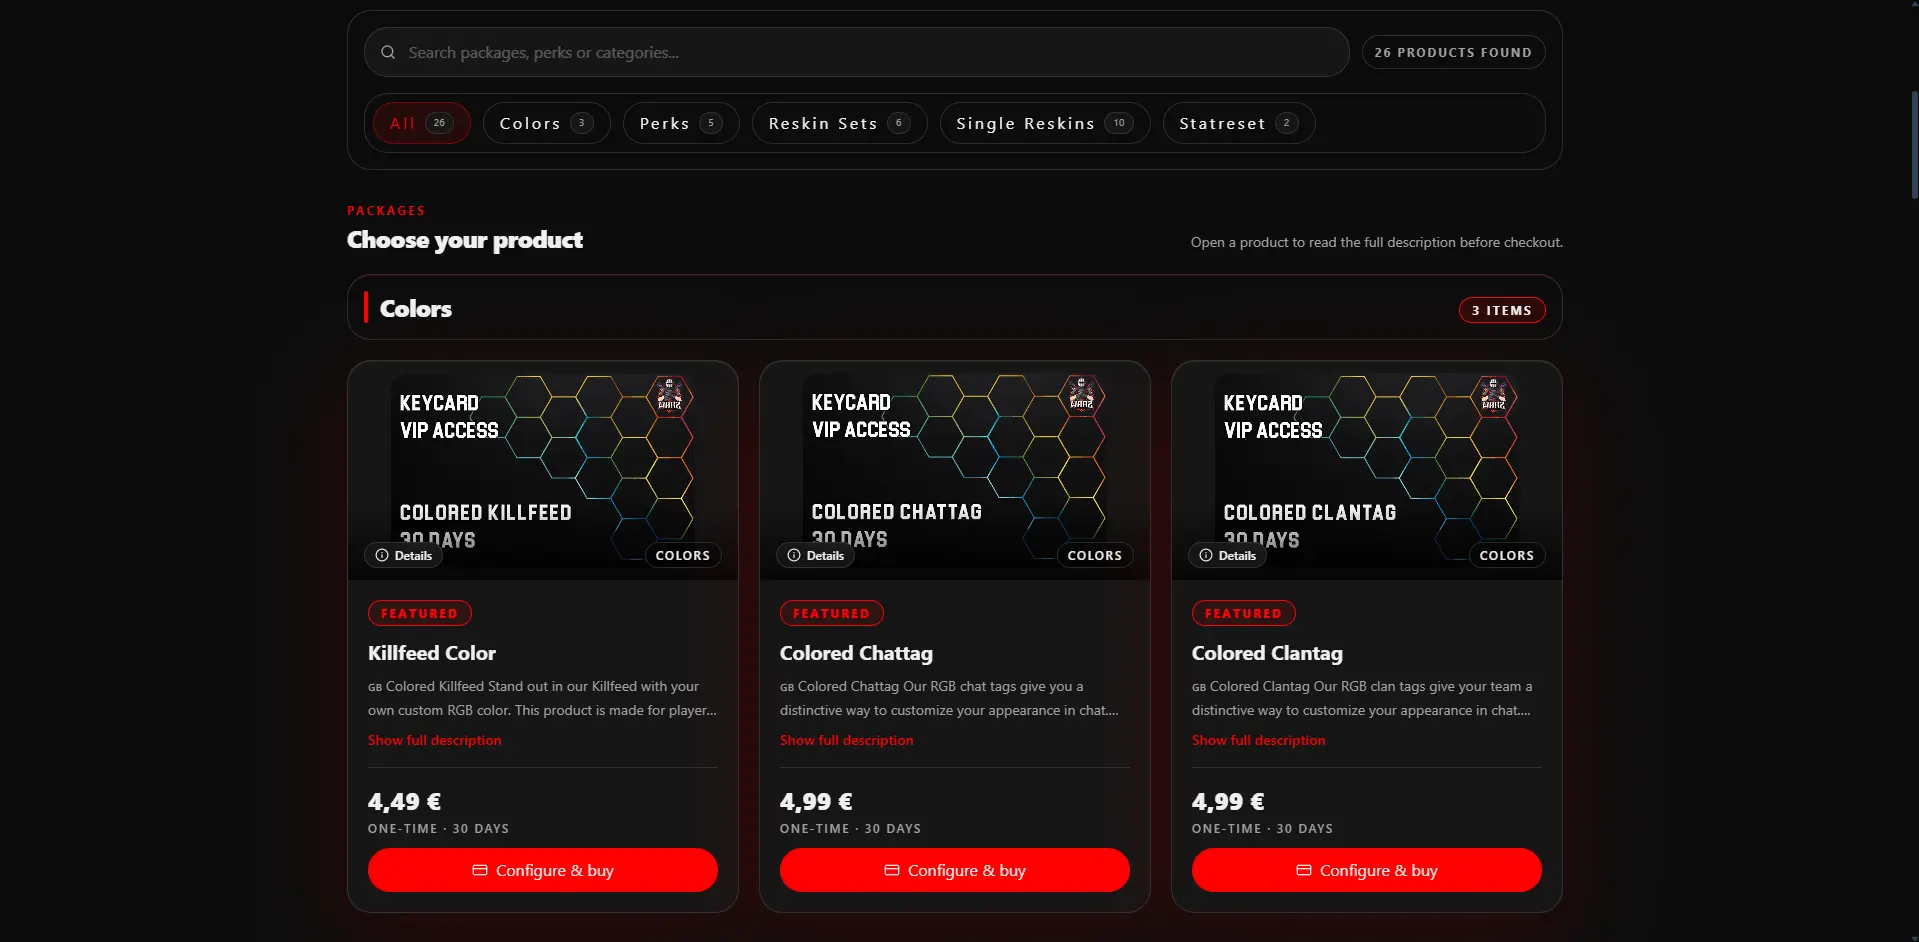
Task: Click card icon on Chattag Configure & buy
Action: coord(892,870)
